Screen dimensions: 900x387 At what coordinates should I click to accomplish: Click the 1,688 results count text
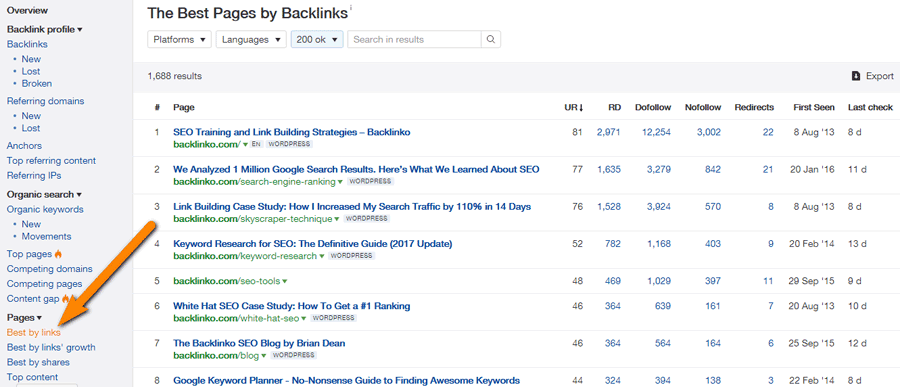tap(174, 76)
